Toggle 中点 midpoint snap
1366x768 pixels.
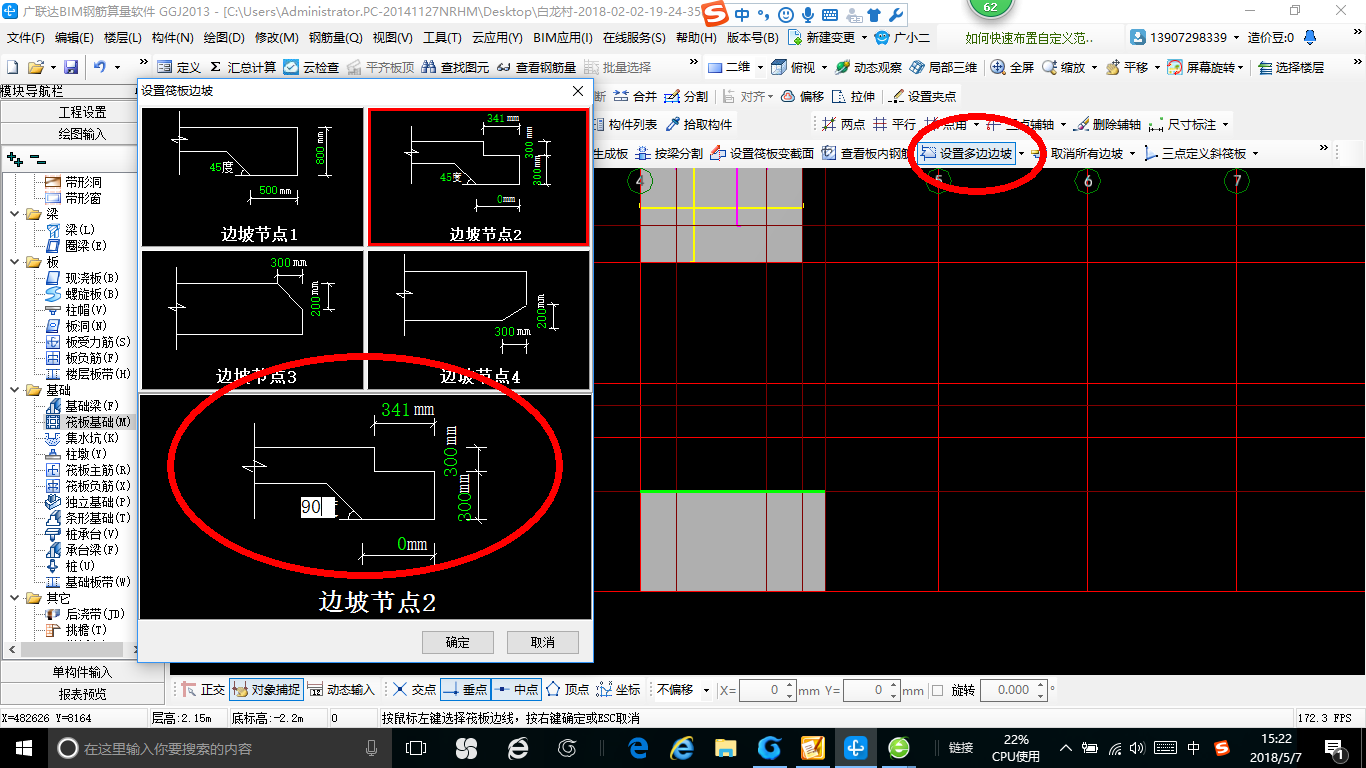pyautogui.click(x=516, y=689)
